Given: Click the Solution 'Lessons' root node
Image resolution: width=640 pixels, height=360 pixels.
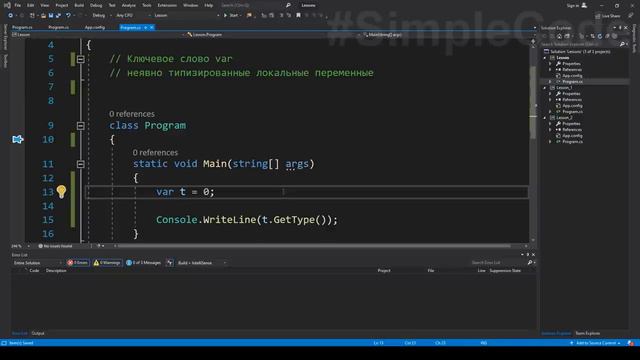Looking at the screenshot, I should [580, 52].
